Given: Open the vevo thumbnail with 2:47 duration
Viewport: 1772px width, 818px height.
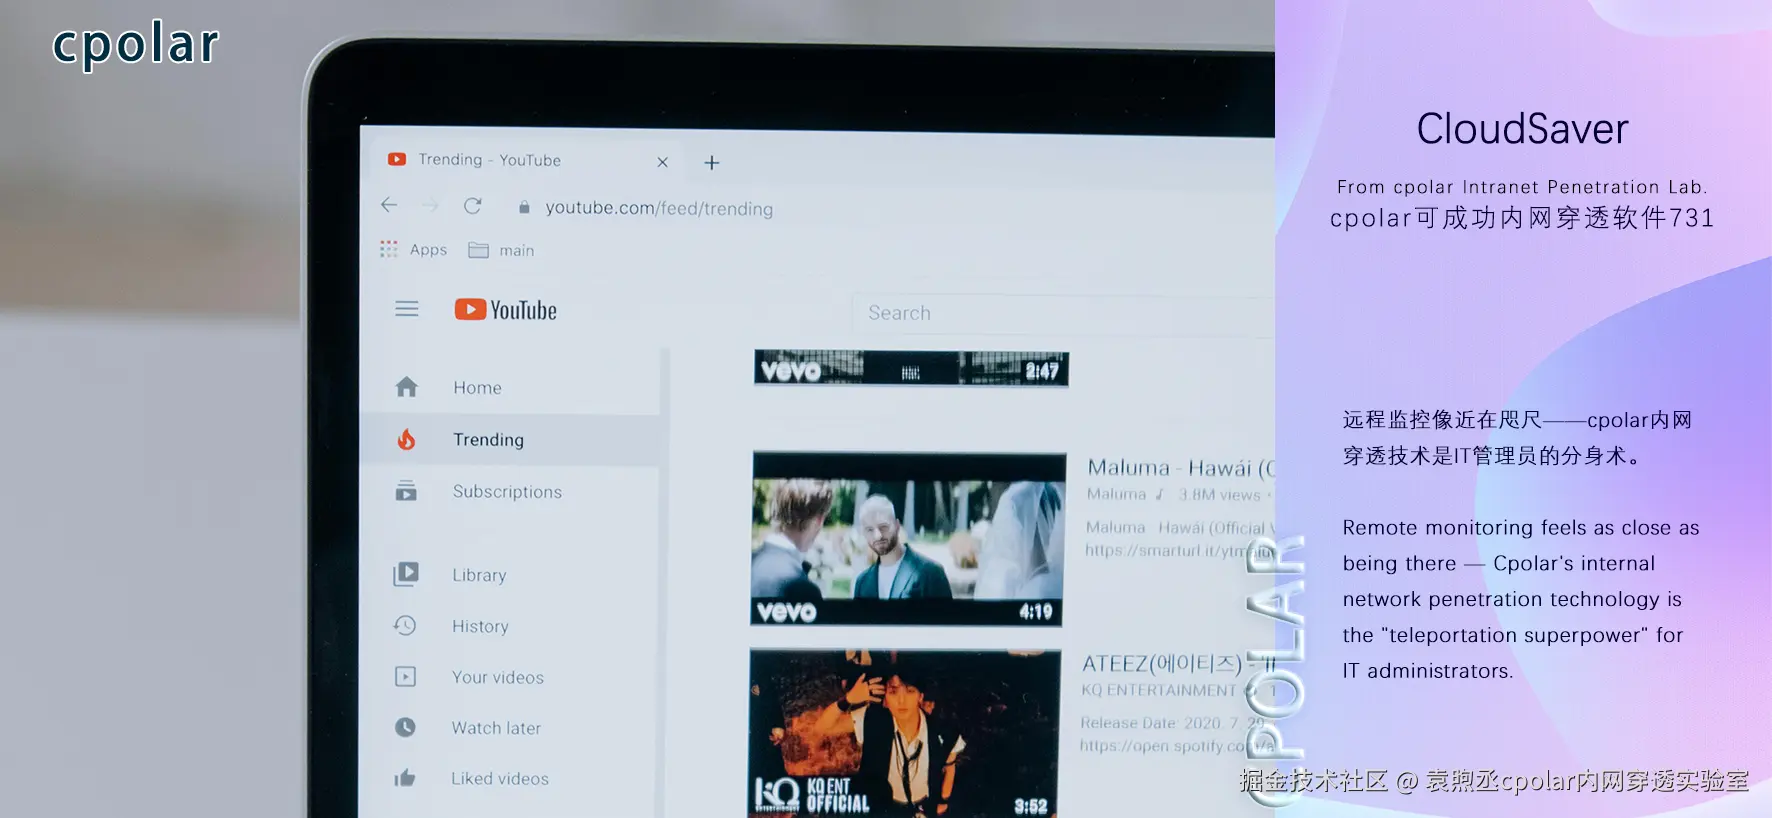Looking at the screenshot, I should tap(911, 368).
